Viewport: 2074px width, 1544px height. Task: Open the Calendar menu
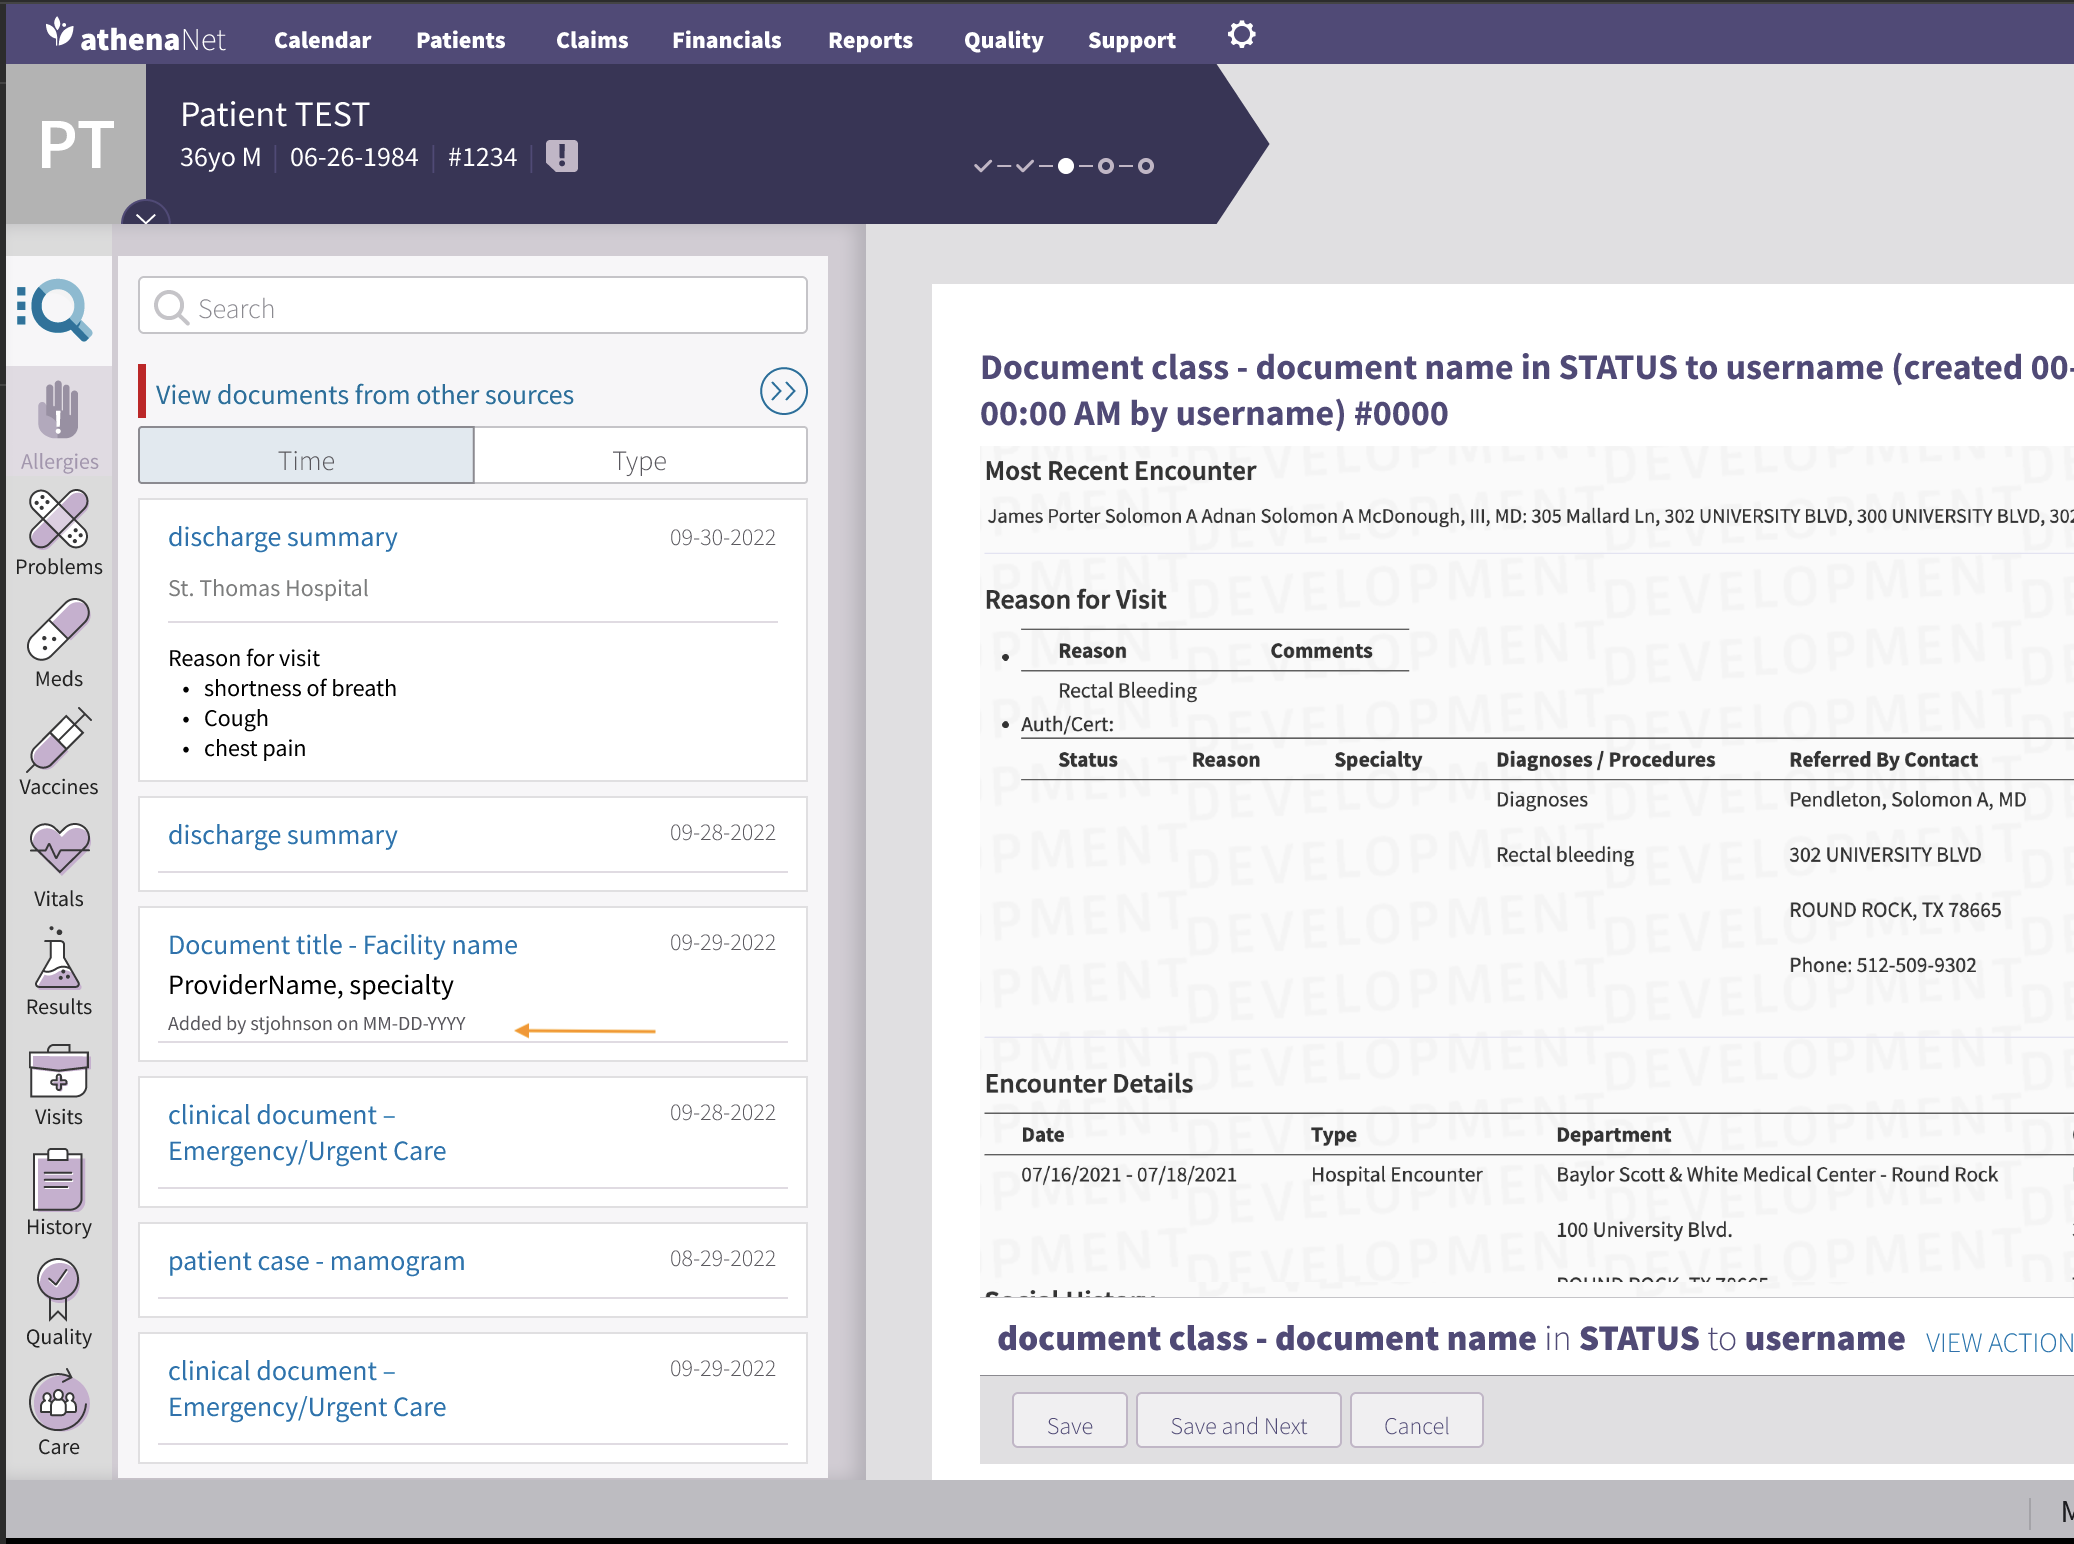(322, 40)
